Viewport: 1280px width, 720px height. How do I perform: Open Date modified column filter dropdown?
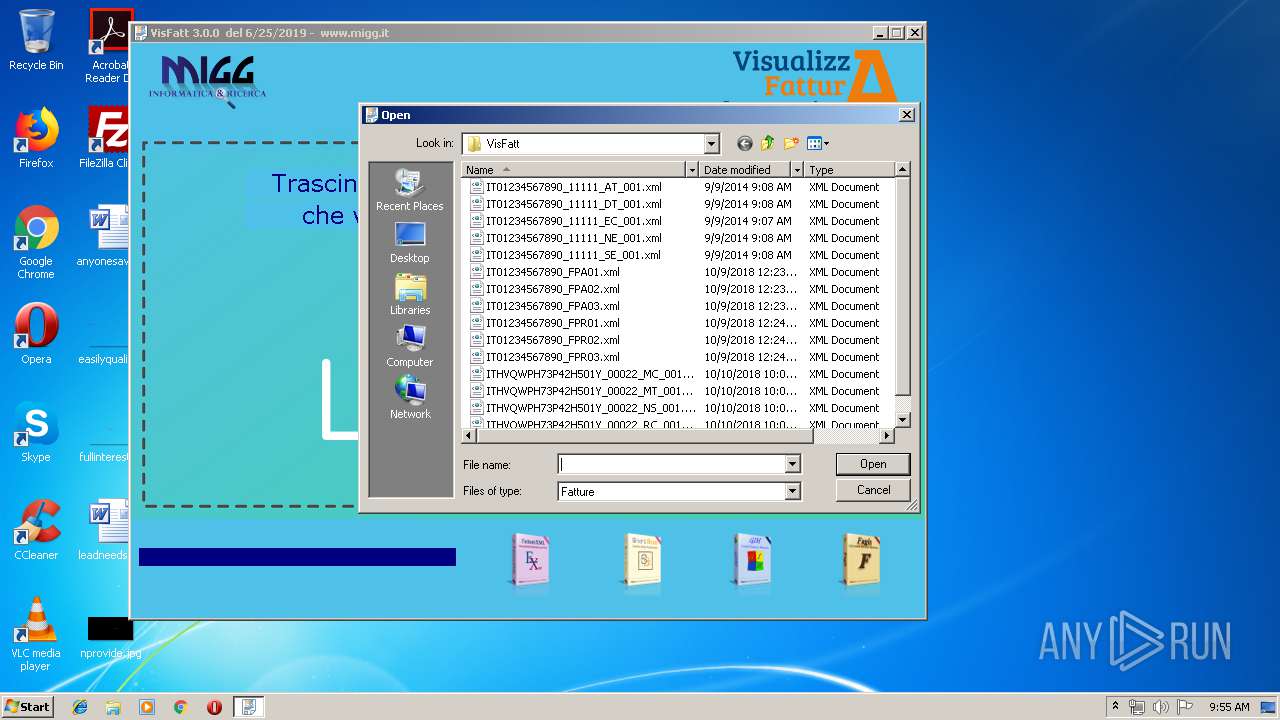click(797, 170)
